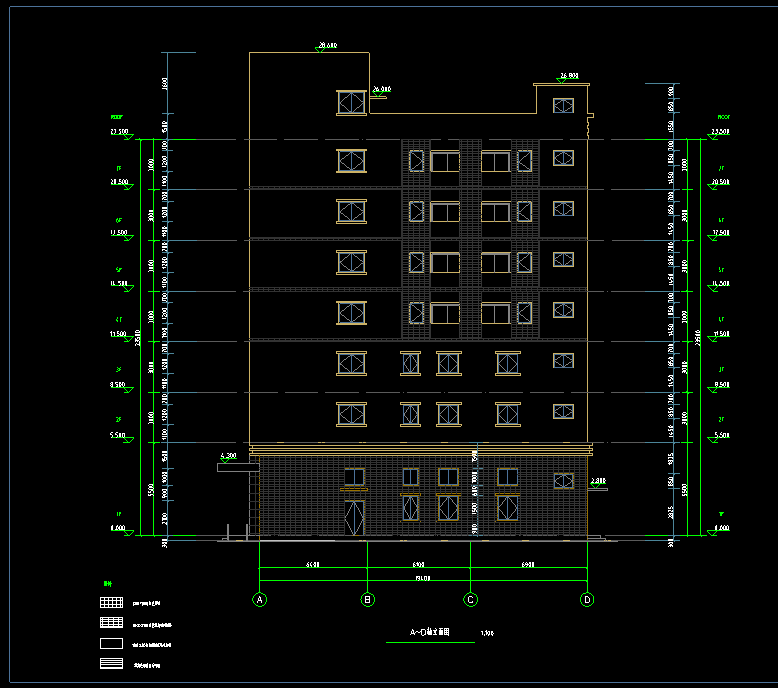The width and height of the screenshot is (778, 688).
Task: Select the second legend brick pattern swatch
Action: pos(111,623)
